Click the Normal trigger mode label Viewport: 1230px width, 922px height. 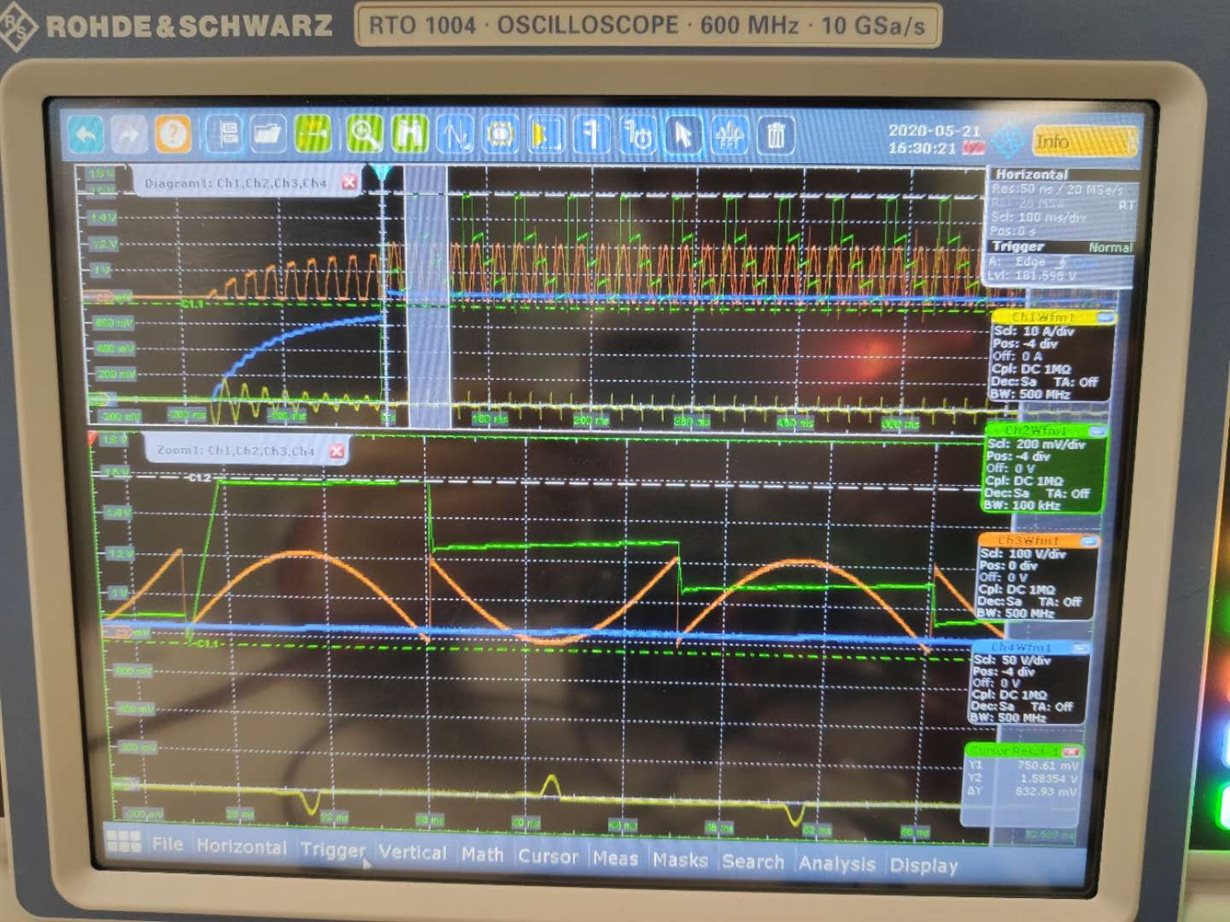pyautogui.click(x=1109, y=247)
